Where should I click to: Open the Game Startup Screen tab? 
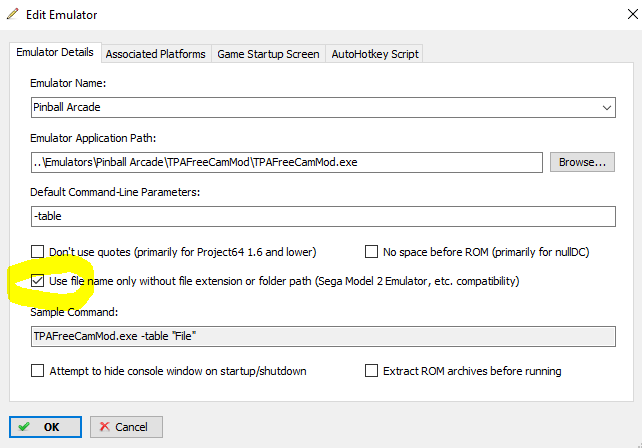268,54
